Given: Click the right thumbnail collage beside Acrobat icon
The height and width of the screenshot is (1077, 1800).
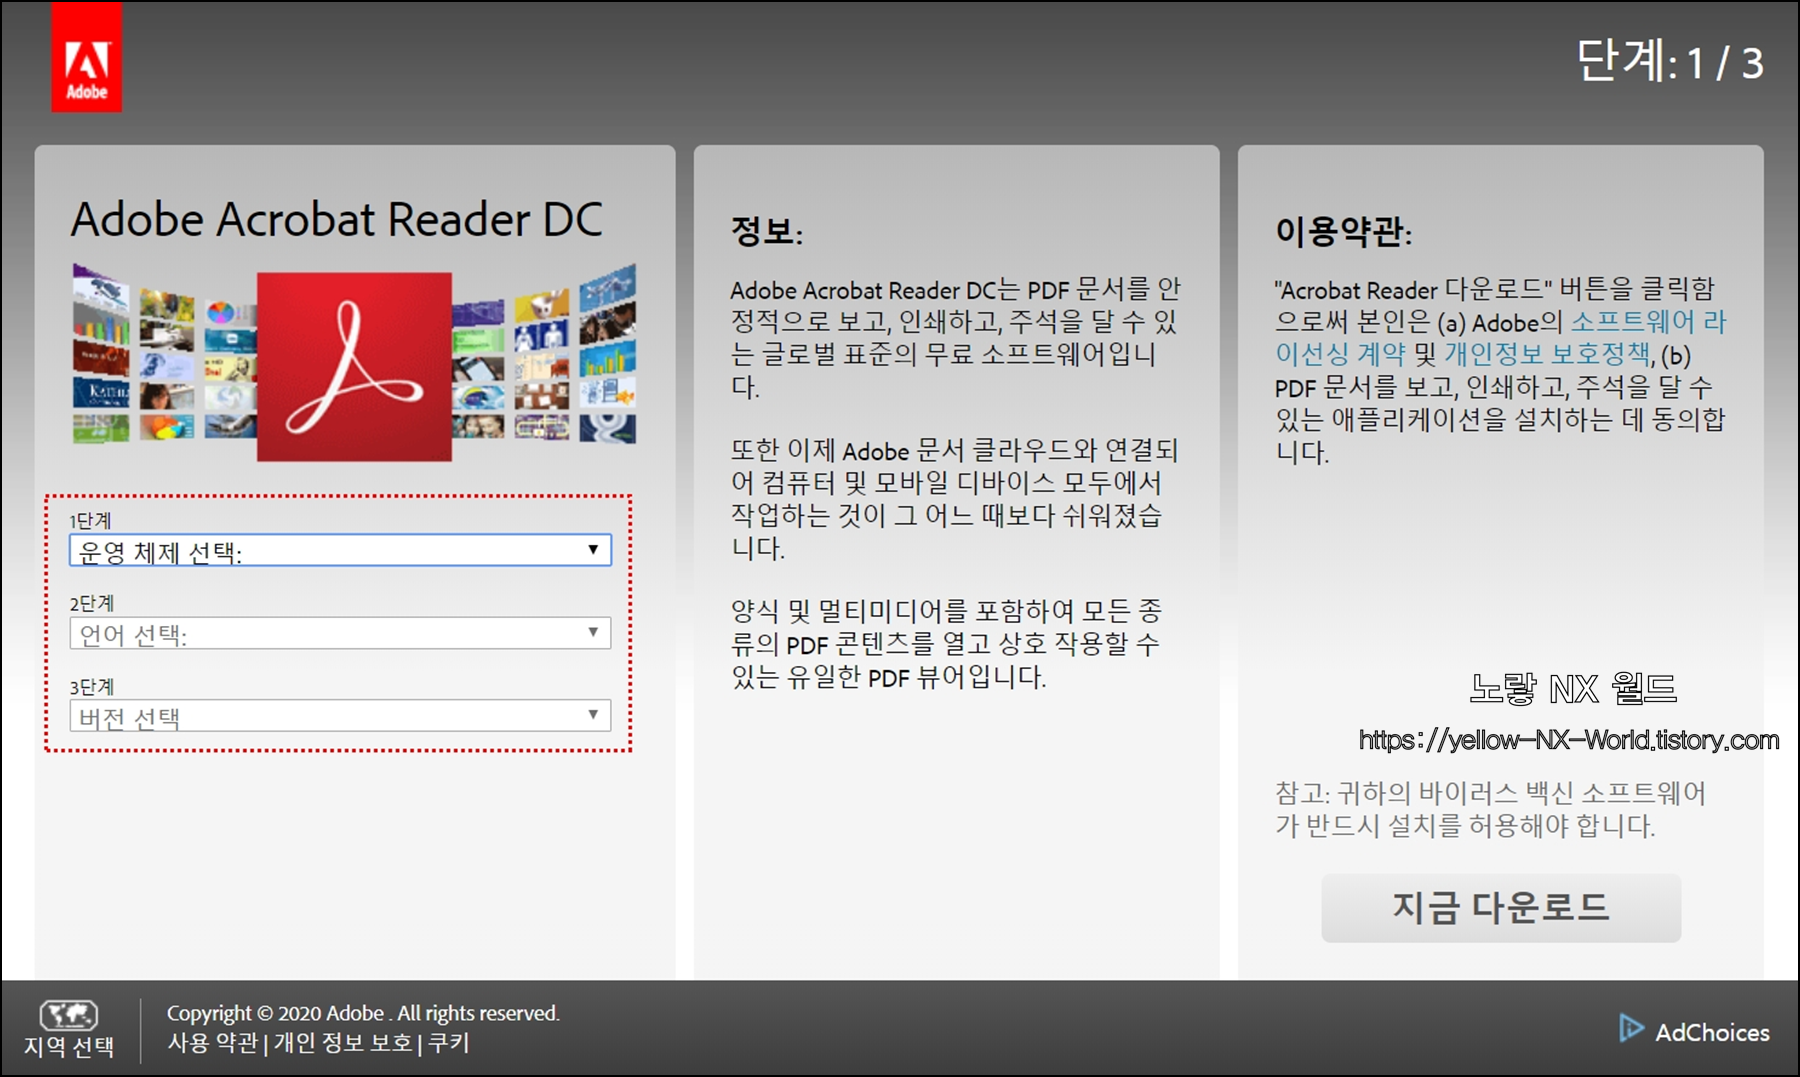Looking at the screenshot, I should (x=544, y=355).
